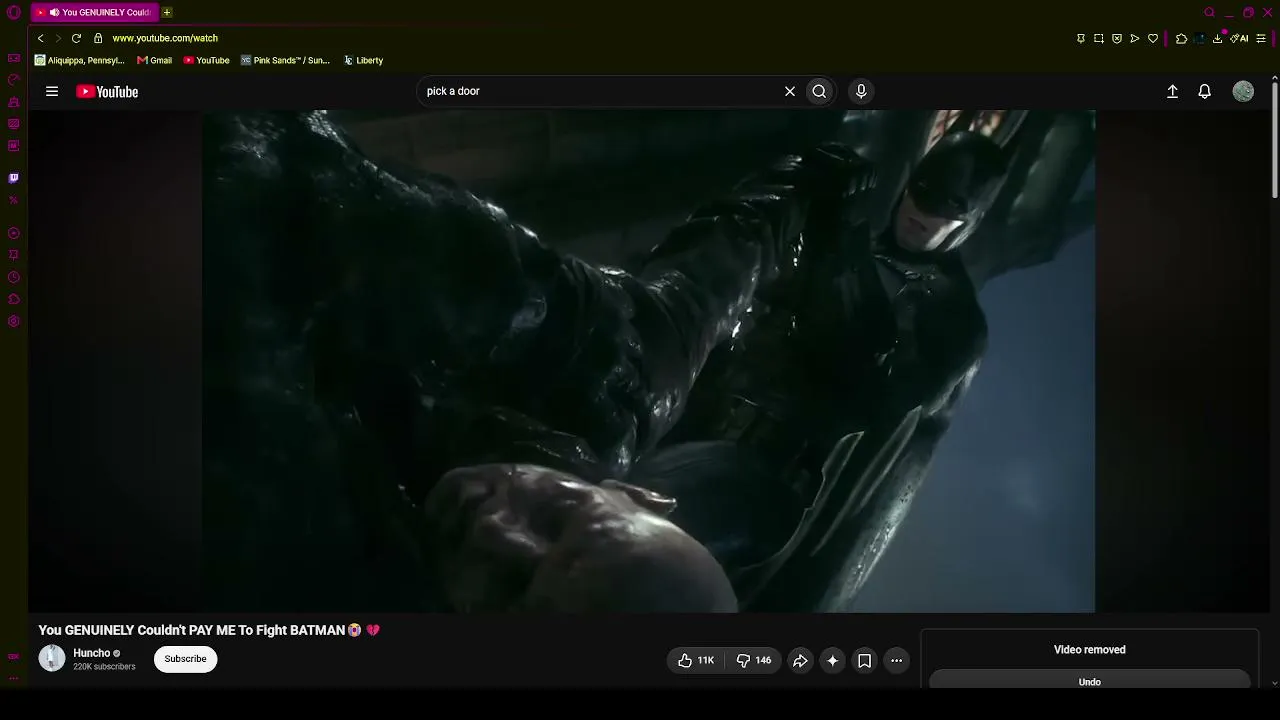This screenshot has height=720, width=1280.
Task: Open the account avatar menu
Action: click(1243, 91)
